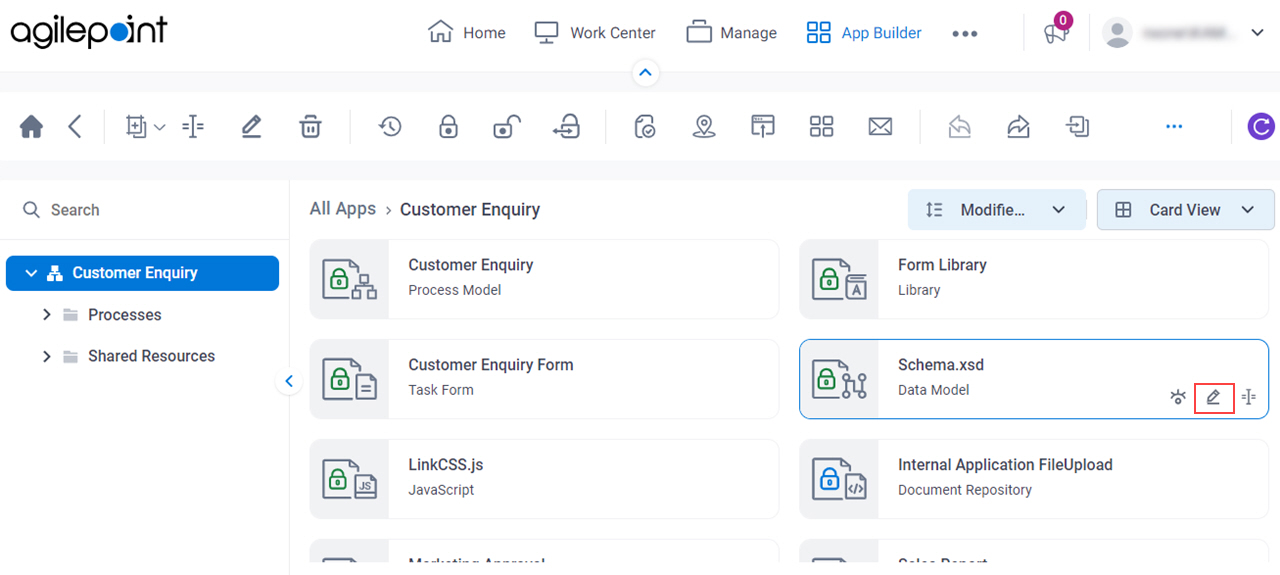Expand the user account dropdown arrow

tap(1258, 33)
